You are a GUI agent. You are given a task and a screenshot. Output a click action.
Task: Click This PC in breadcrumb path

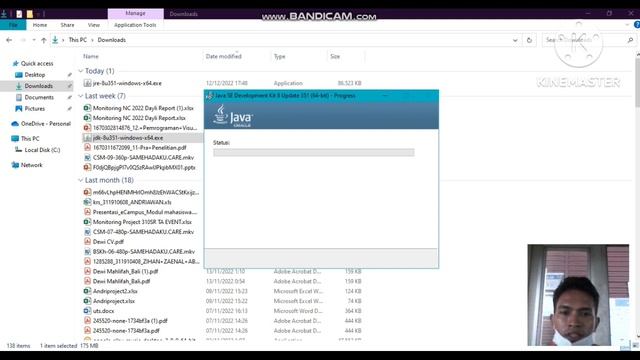click(x=78, y=40)
